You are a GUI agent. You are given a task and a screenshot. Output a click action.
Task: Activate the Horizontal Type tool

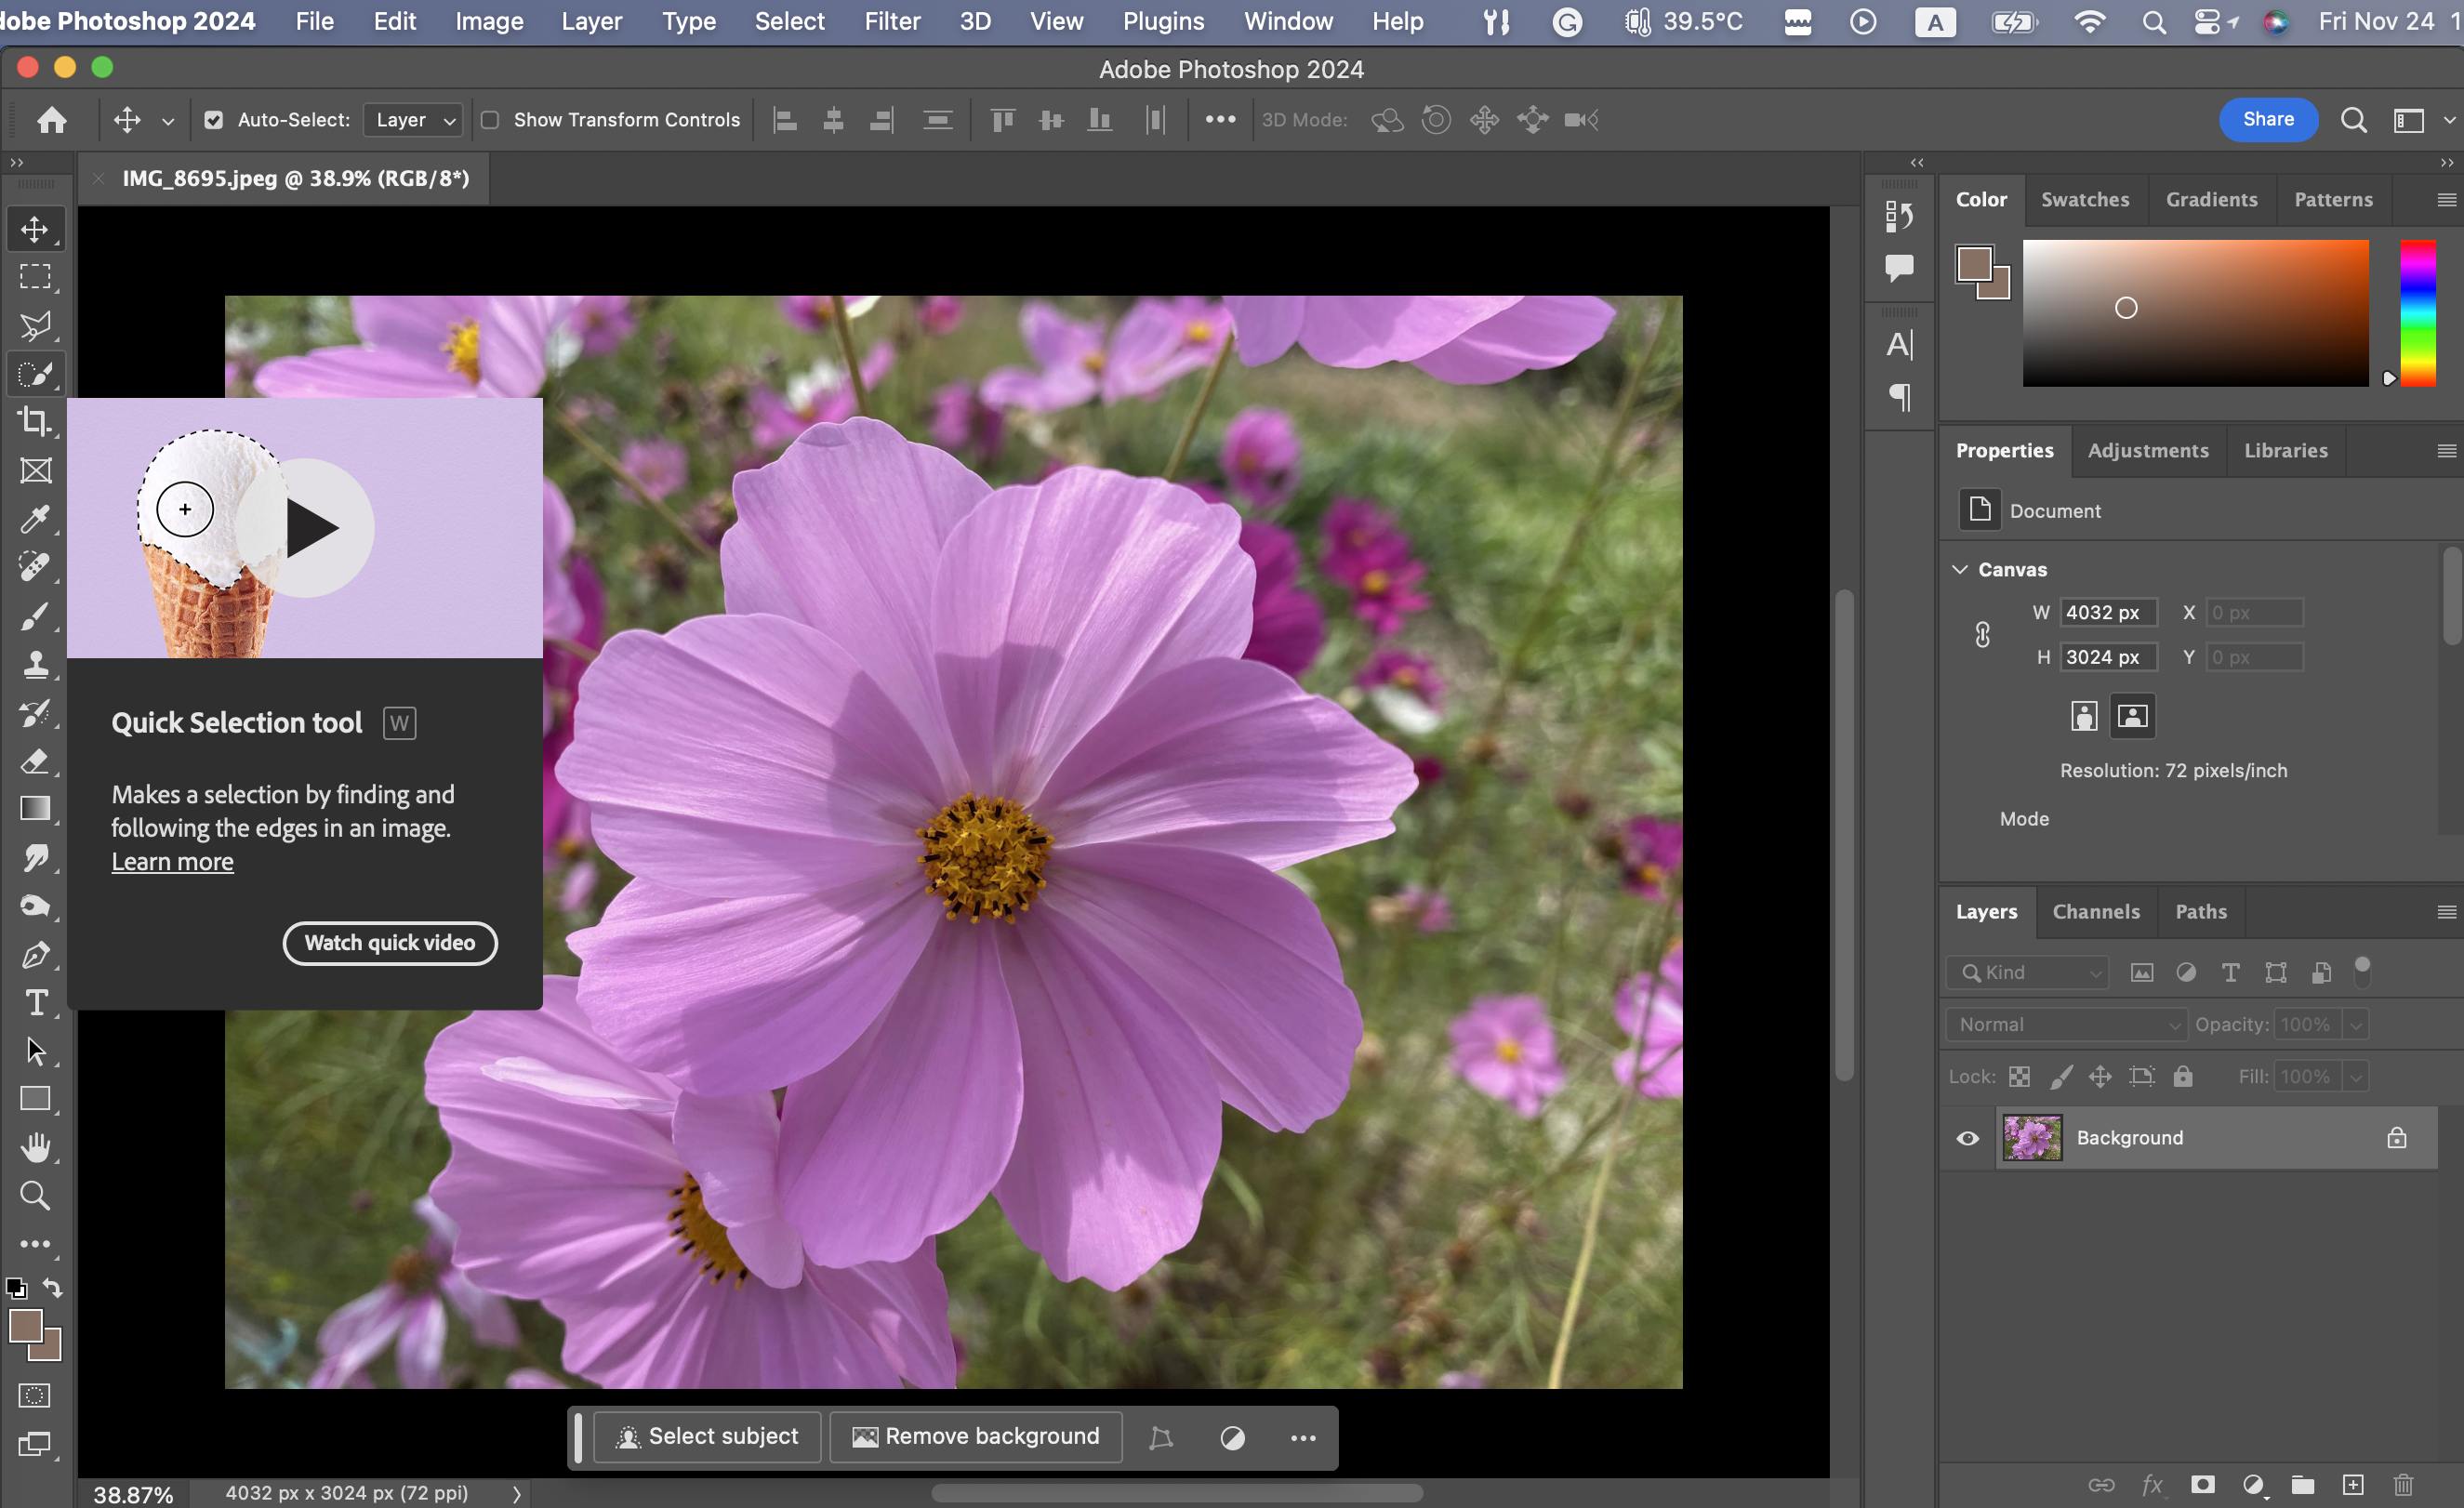coord(35,1003)
